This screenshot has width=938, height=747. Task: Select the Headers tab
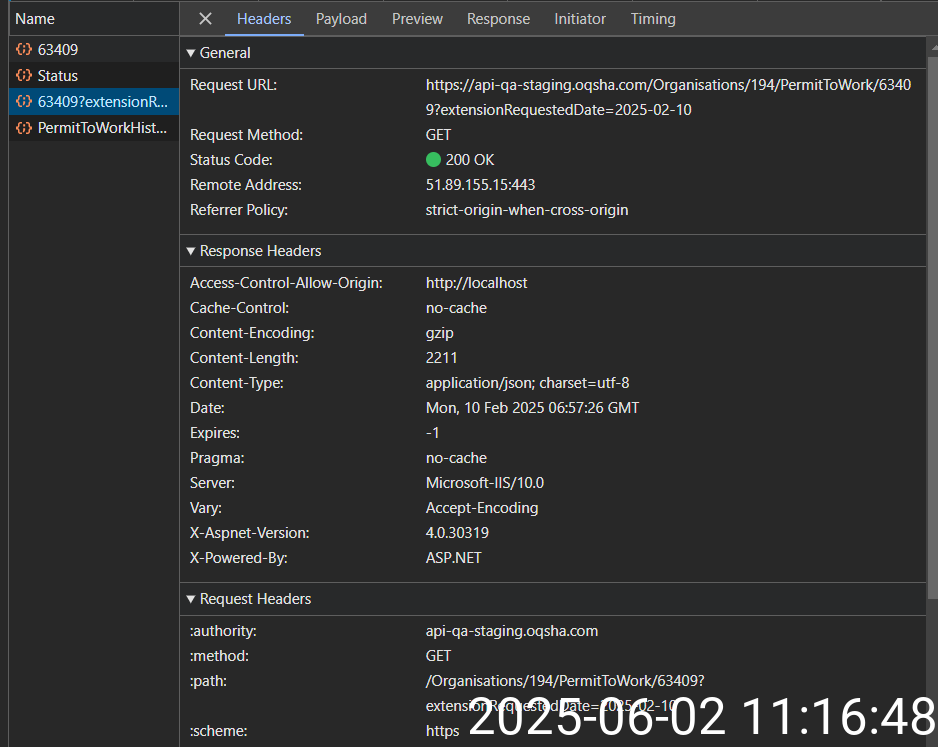tap(264, 19)
